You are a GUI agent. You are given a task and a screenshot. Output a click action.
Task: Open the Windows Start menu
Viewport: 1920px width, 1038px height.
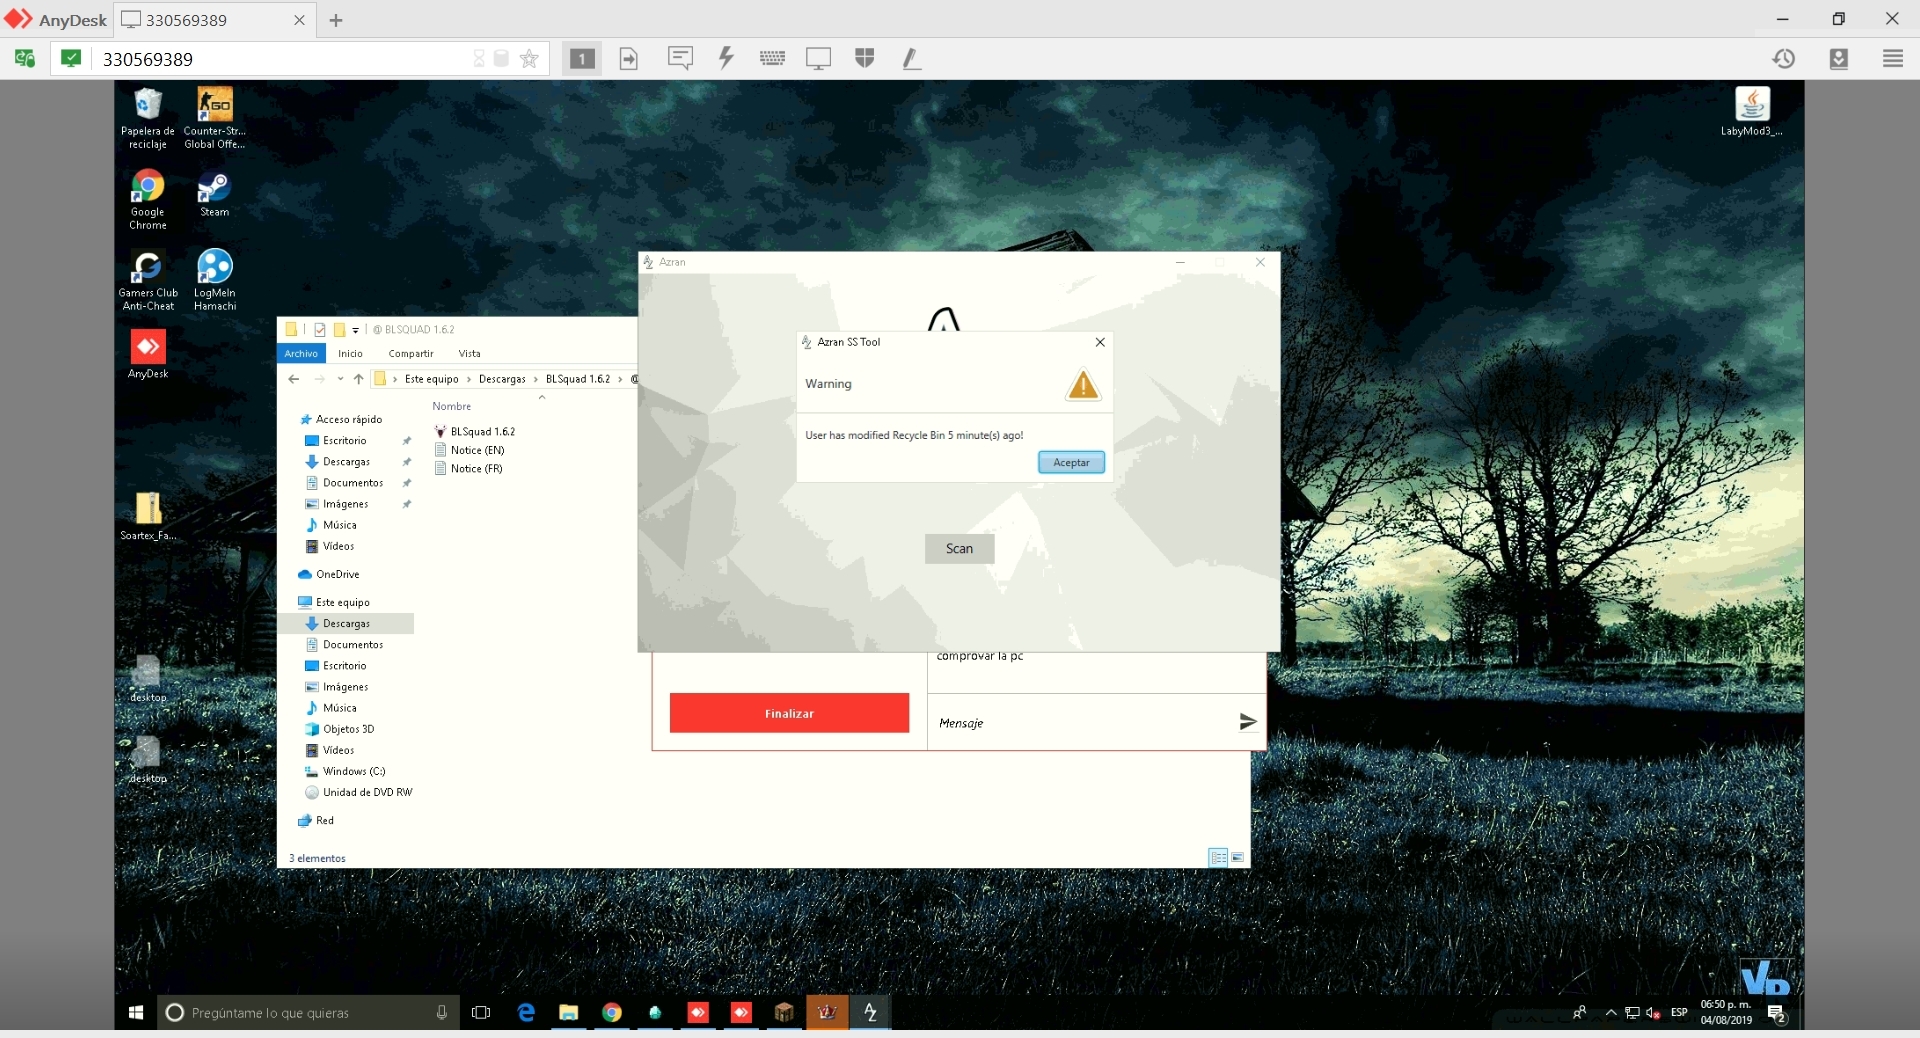pyautogui.click(x=136, y=1013)
